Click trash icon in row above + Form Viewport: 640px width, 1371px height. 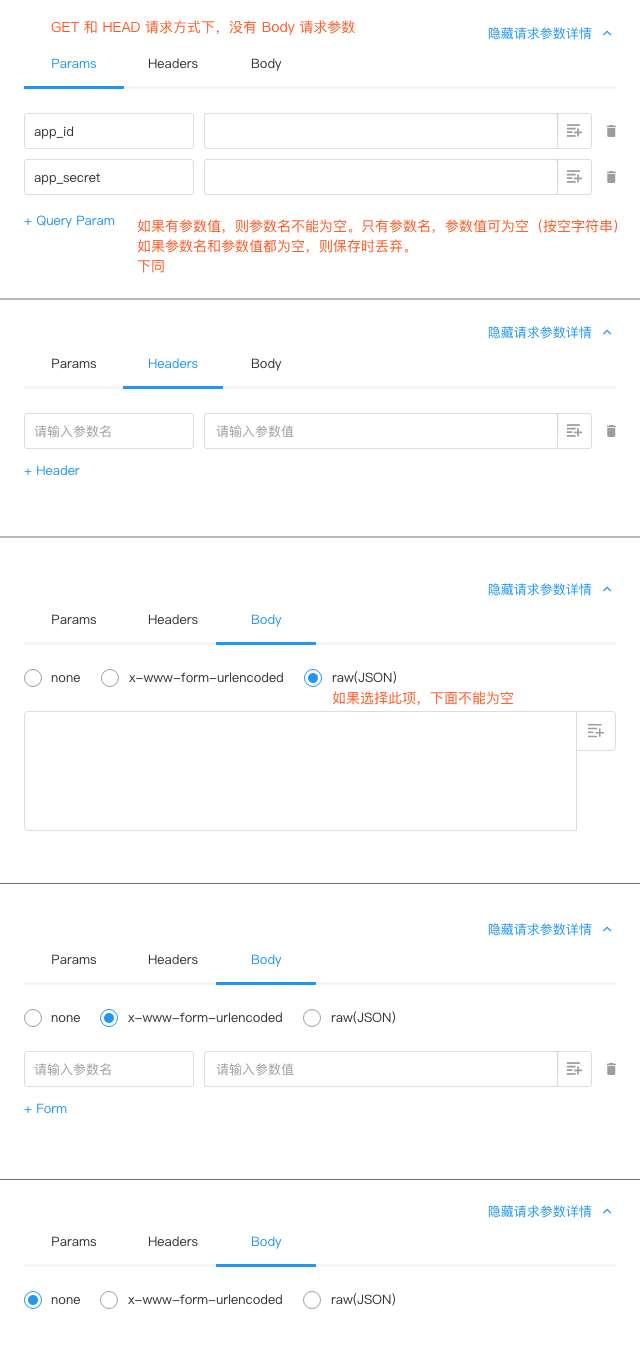coord(611,1069)
